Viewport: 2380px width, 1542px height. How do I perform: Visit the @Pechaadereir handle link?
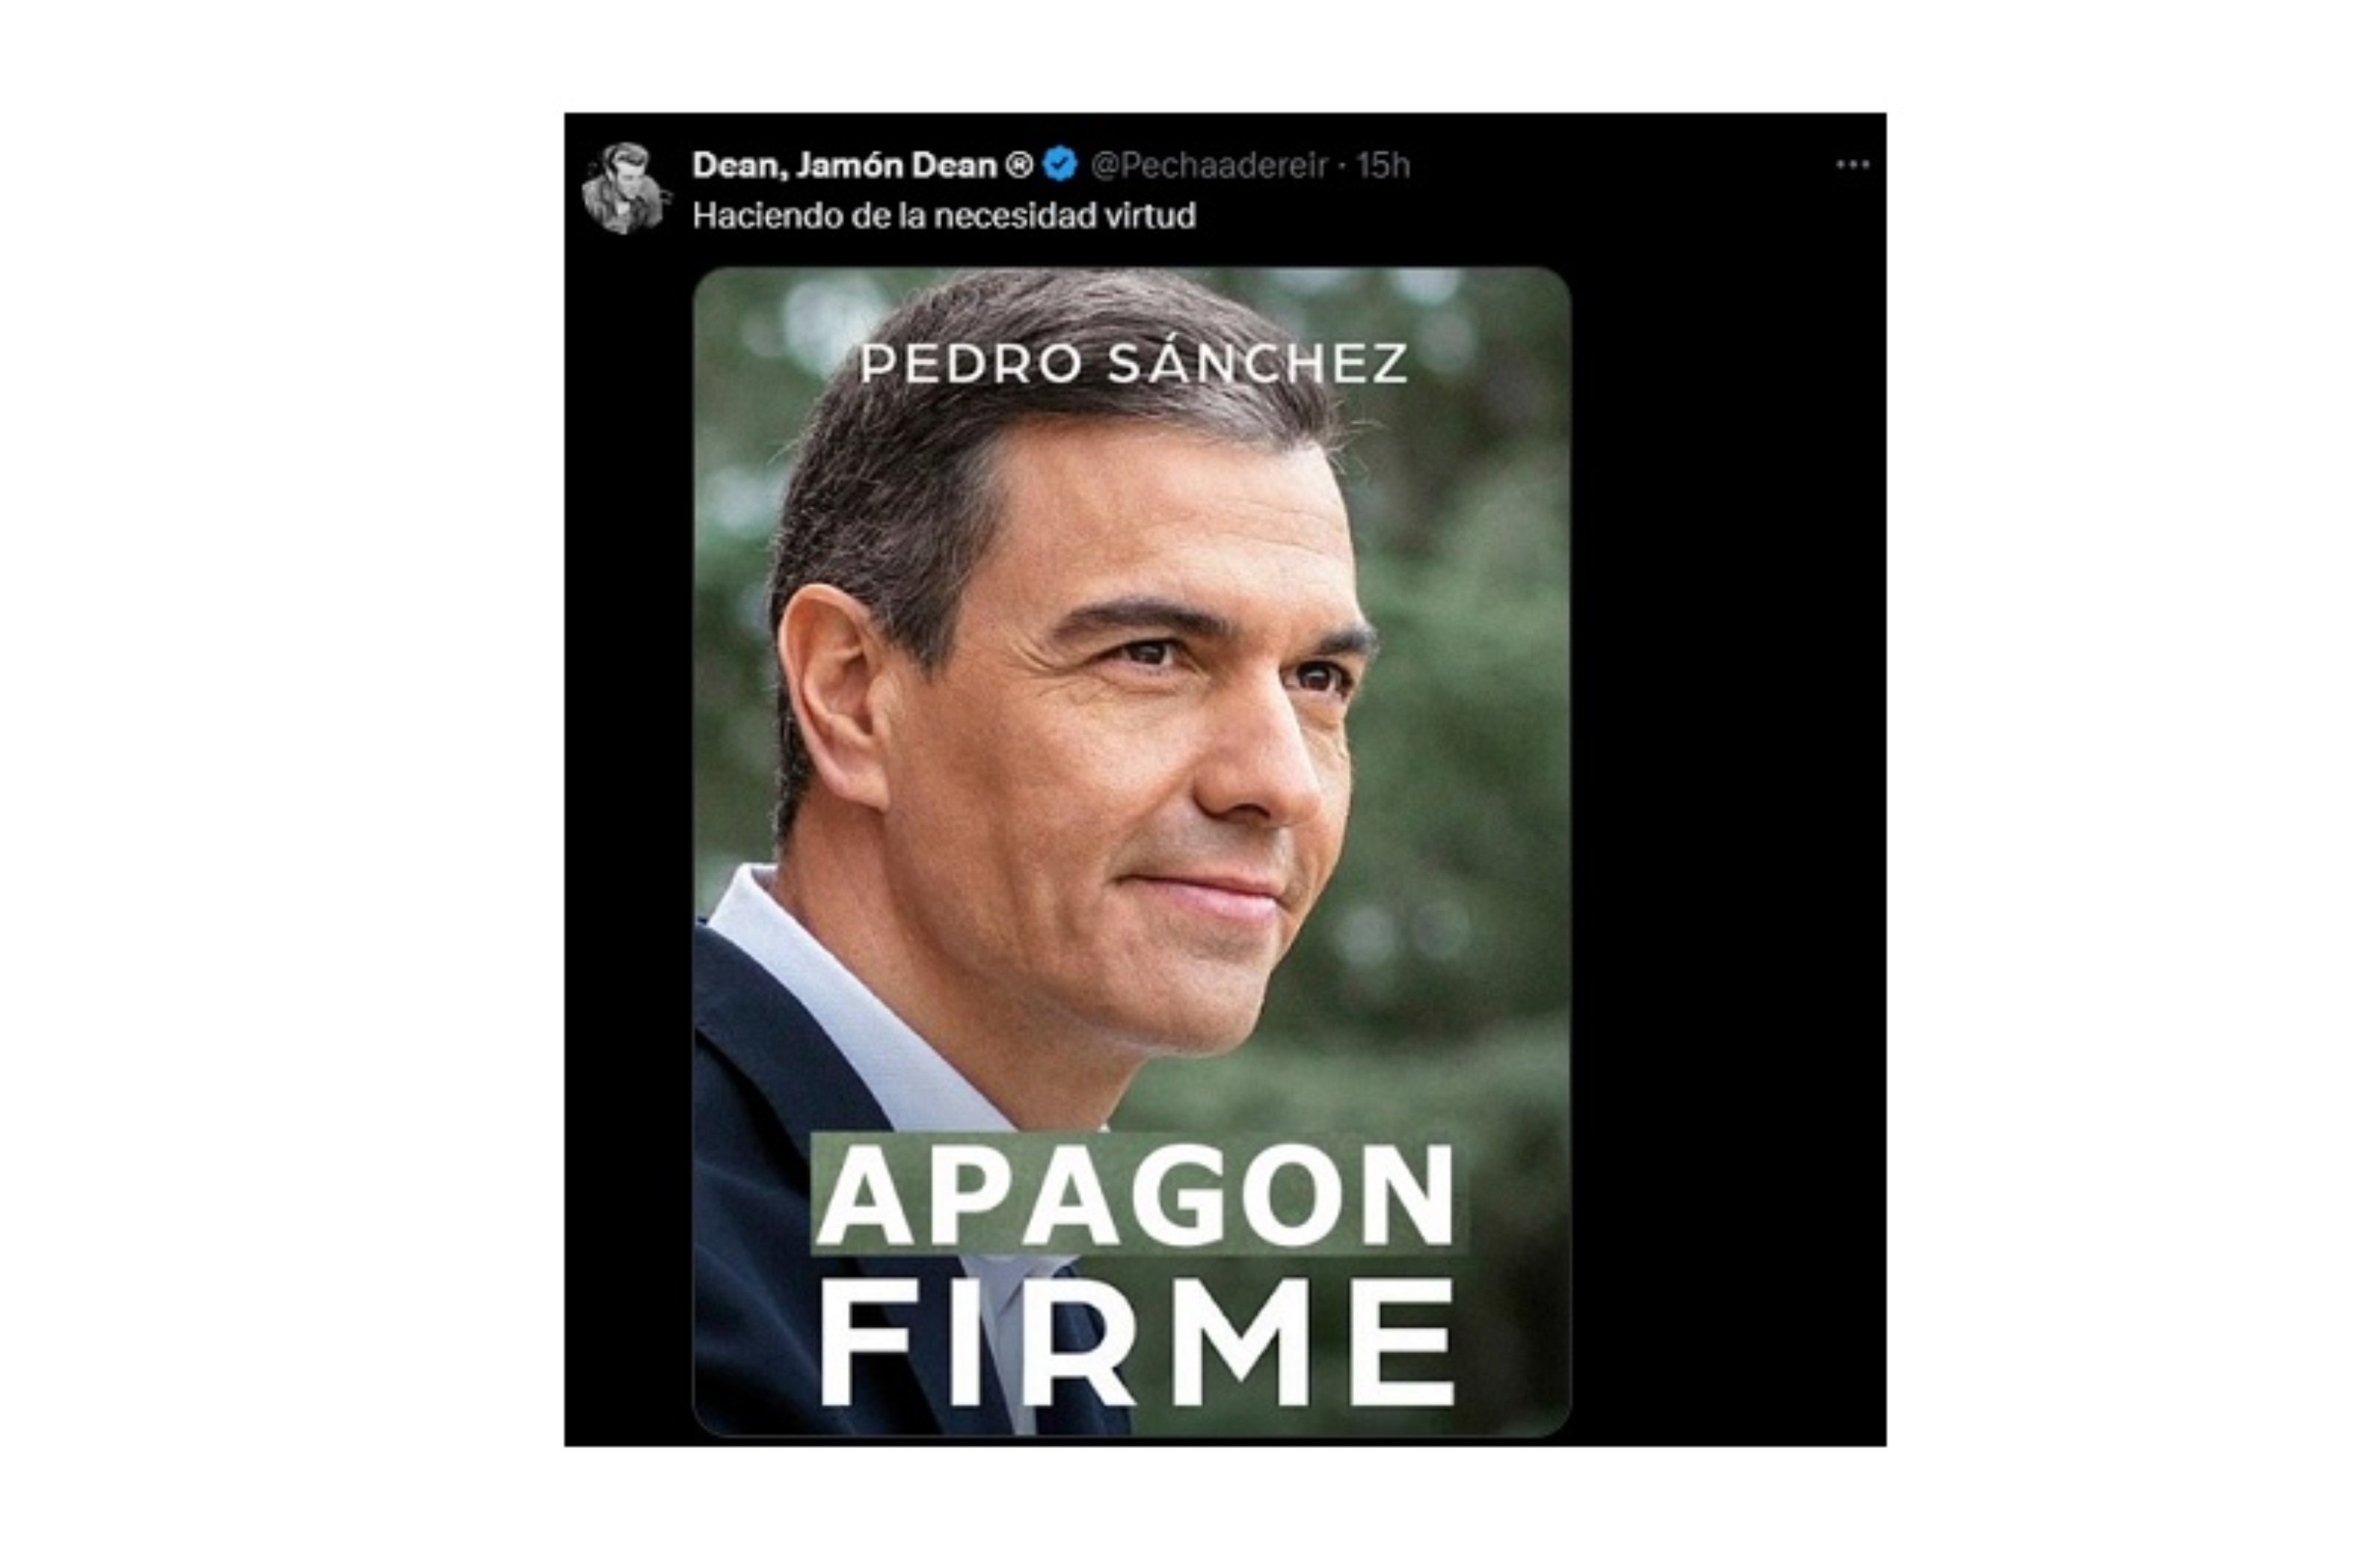coord(1209,165)
